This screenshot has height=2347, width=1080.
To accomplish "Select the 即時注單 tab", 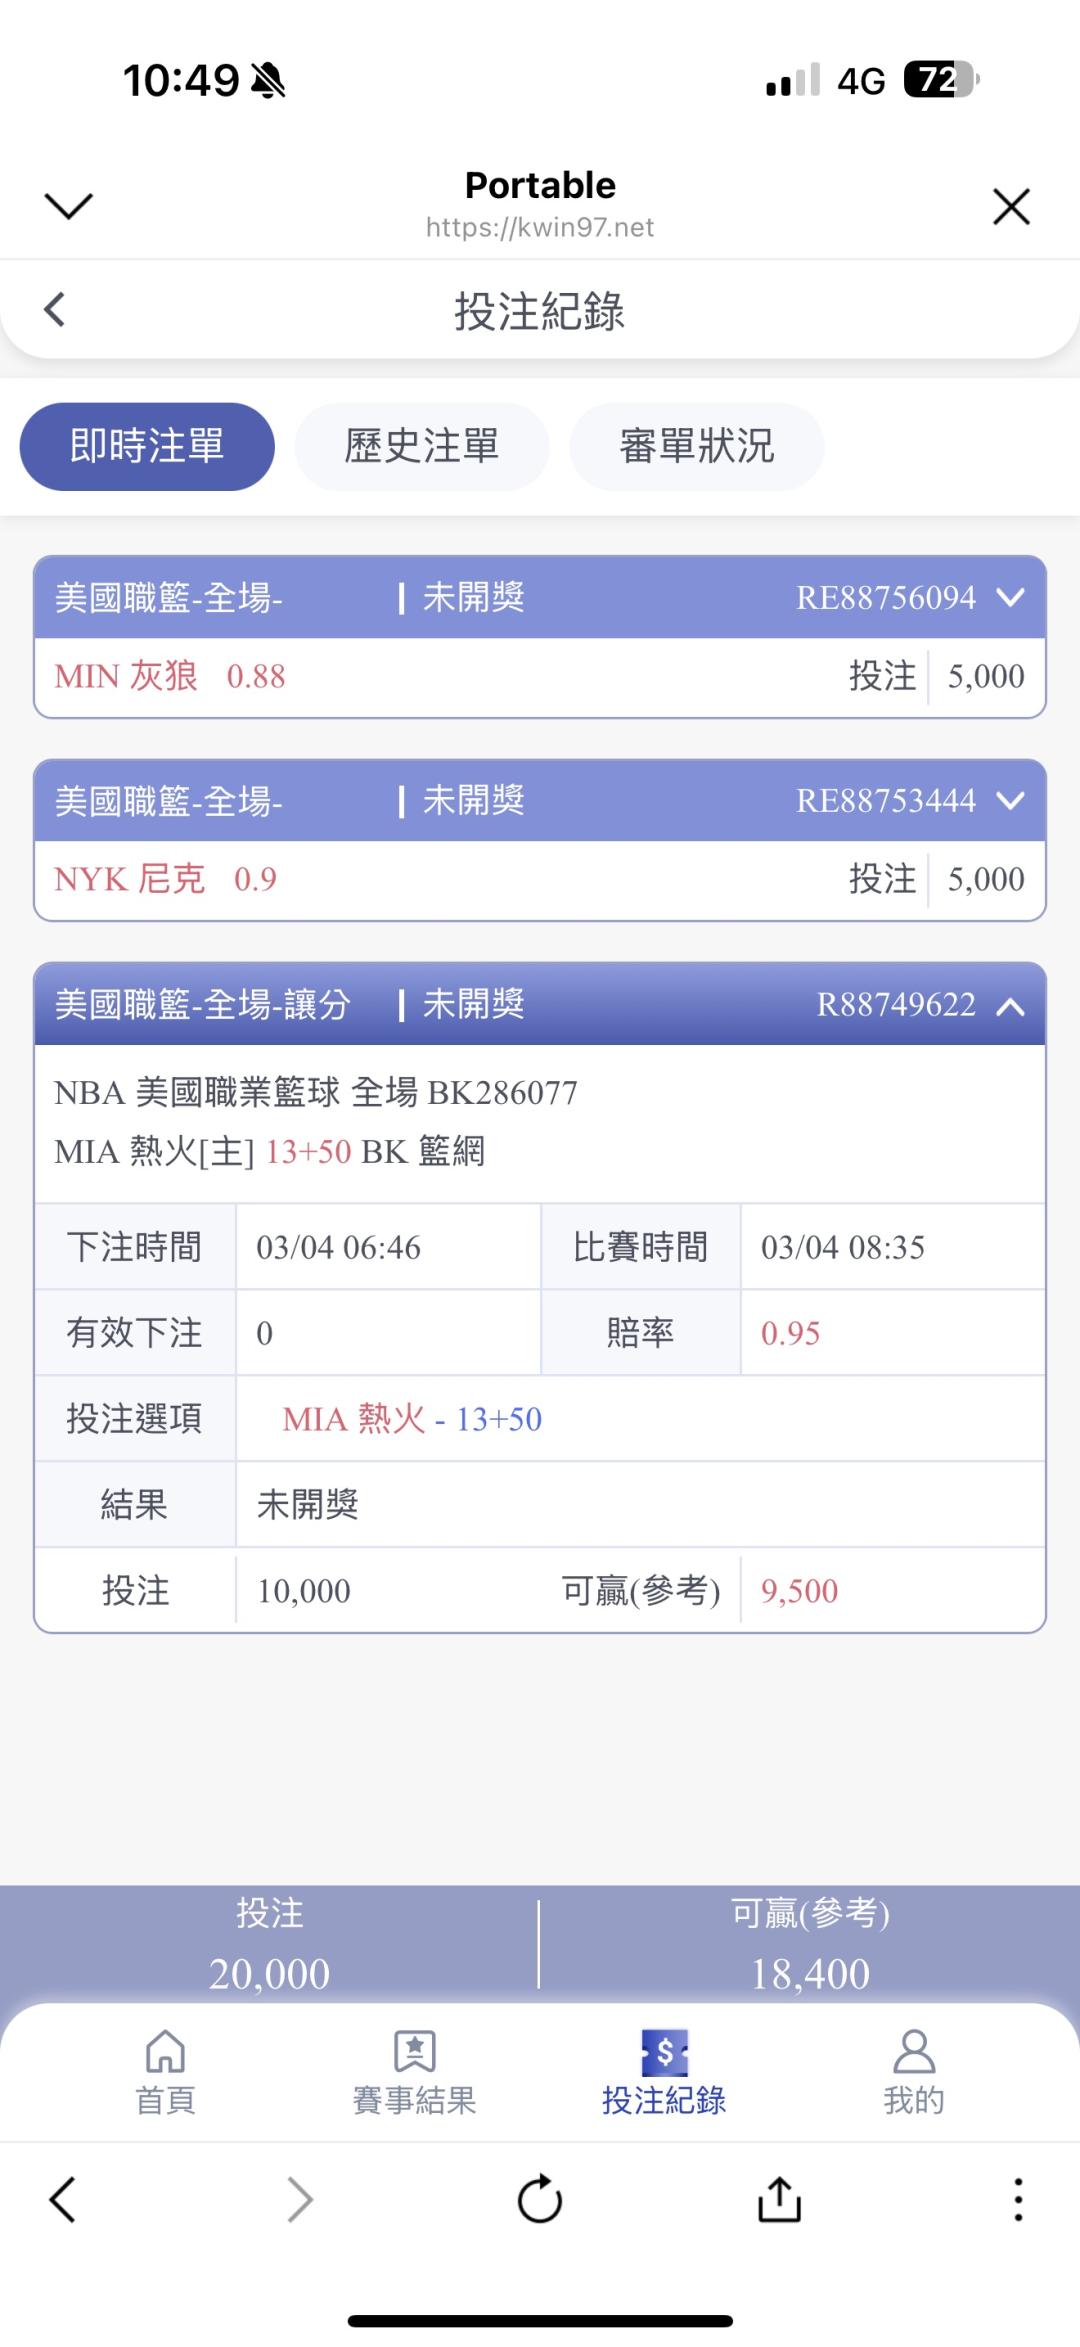I will tap(147, 446).
